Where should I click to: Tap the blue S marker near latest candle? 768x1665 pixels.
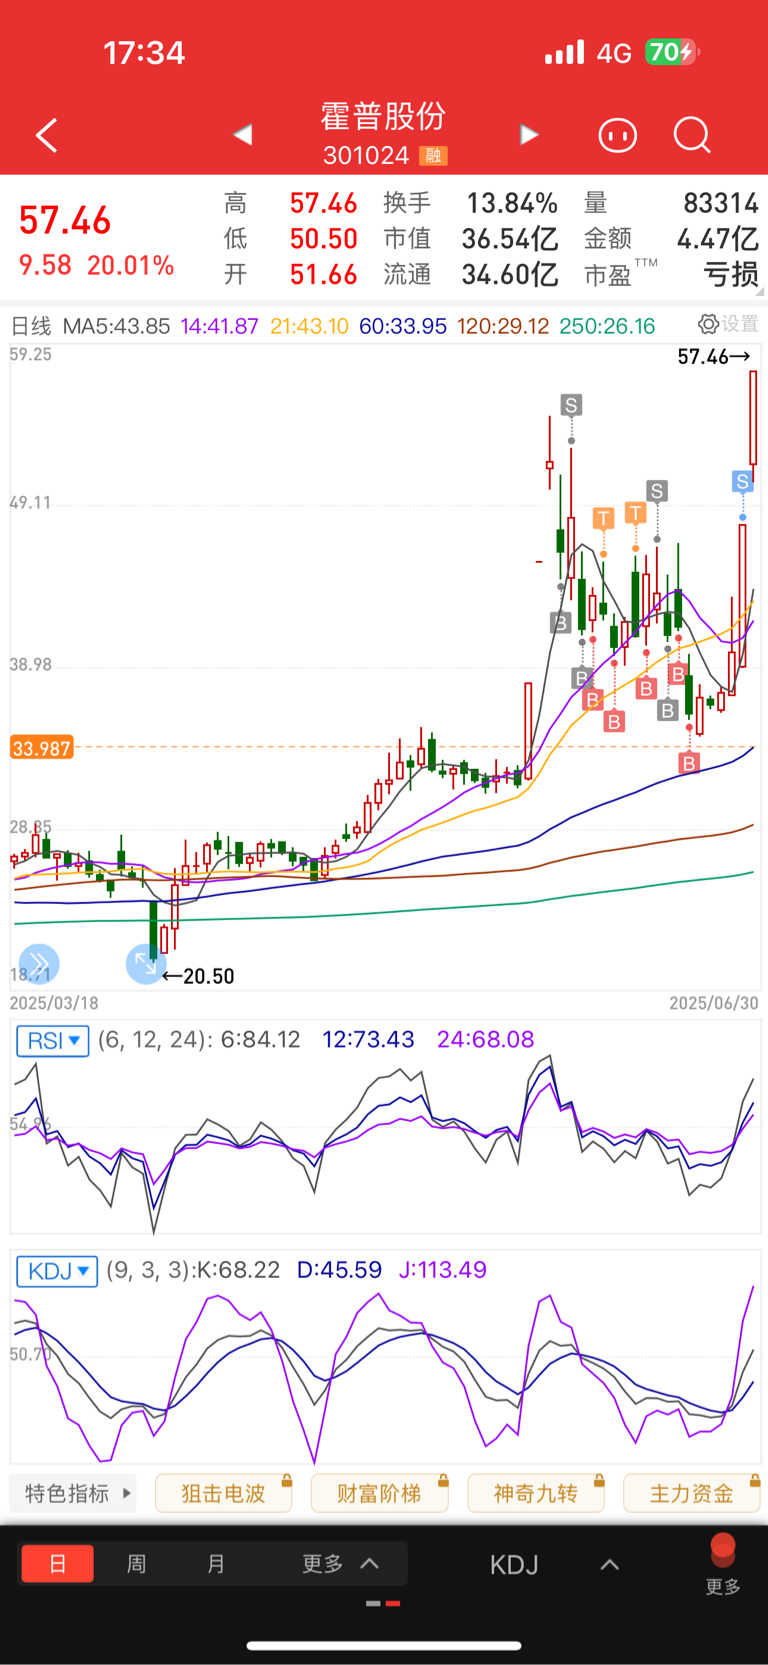click(x=742, y=481)
